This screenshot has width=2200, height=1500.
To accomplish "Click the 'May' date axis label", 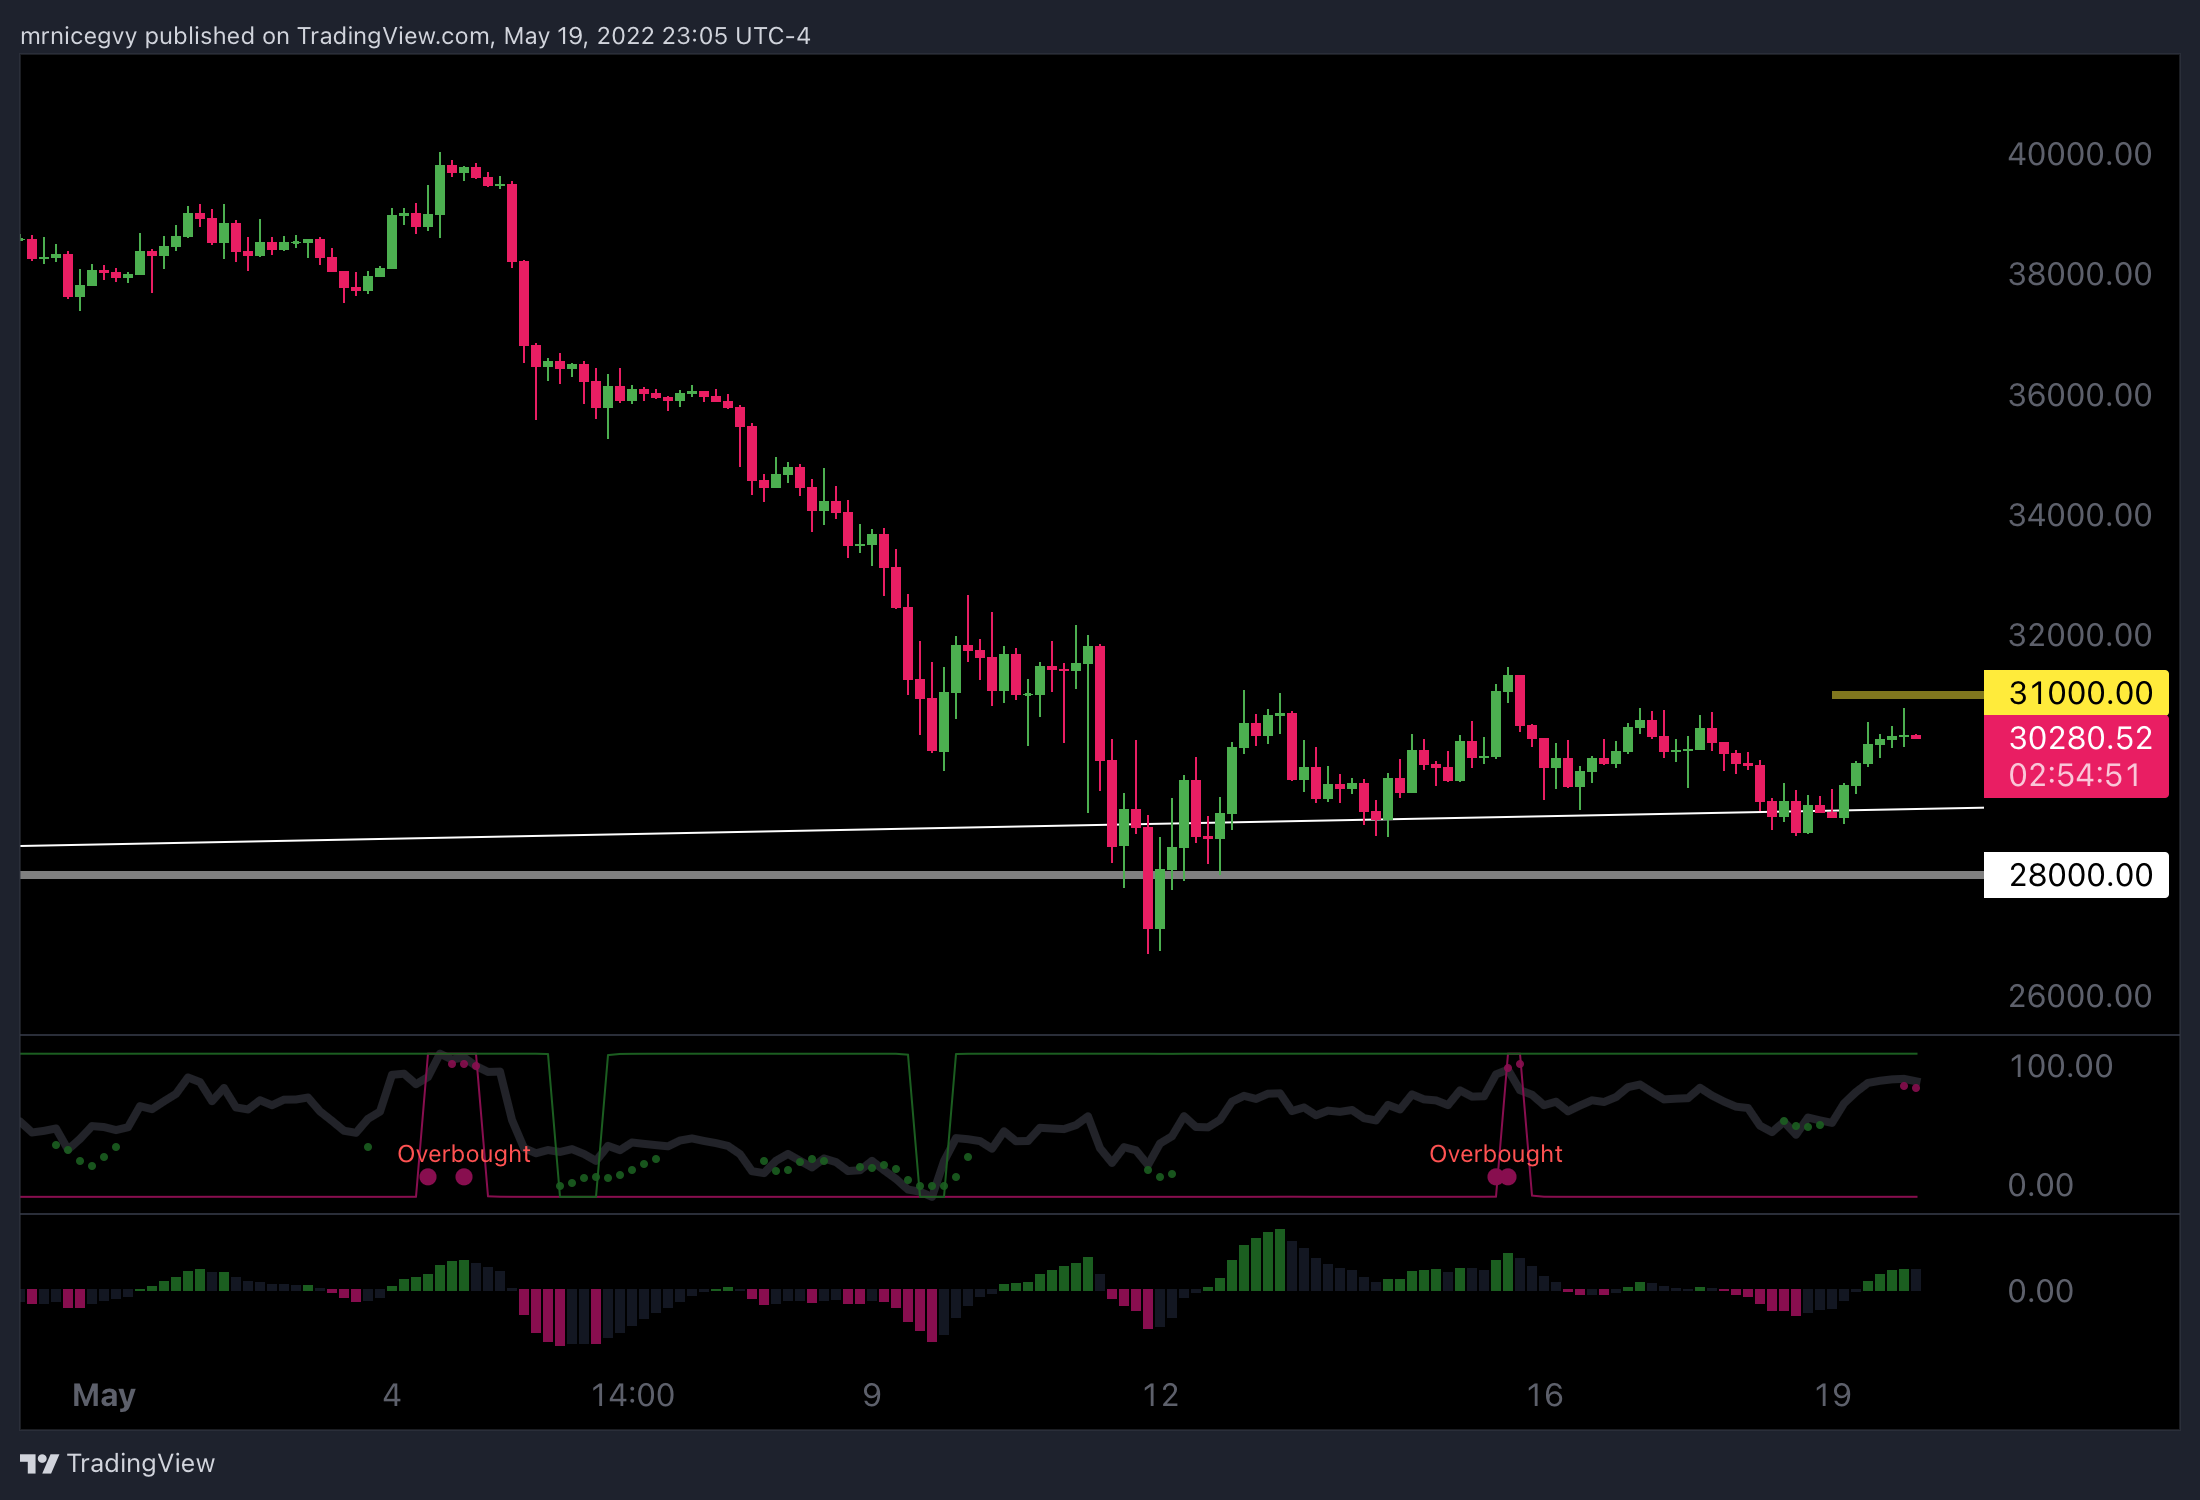I will click(x=104, y=1395).
